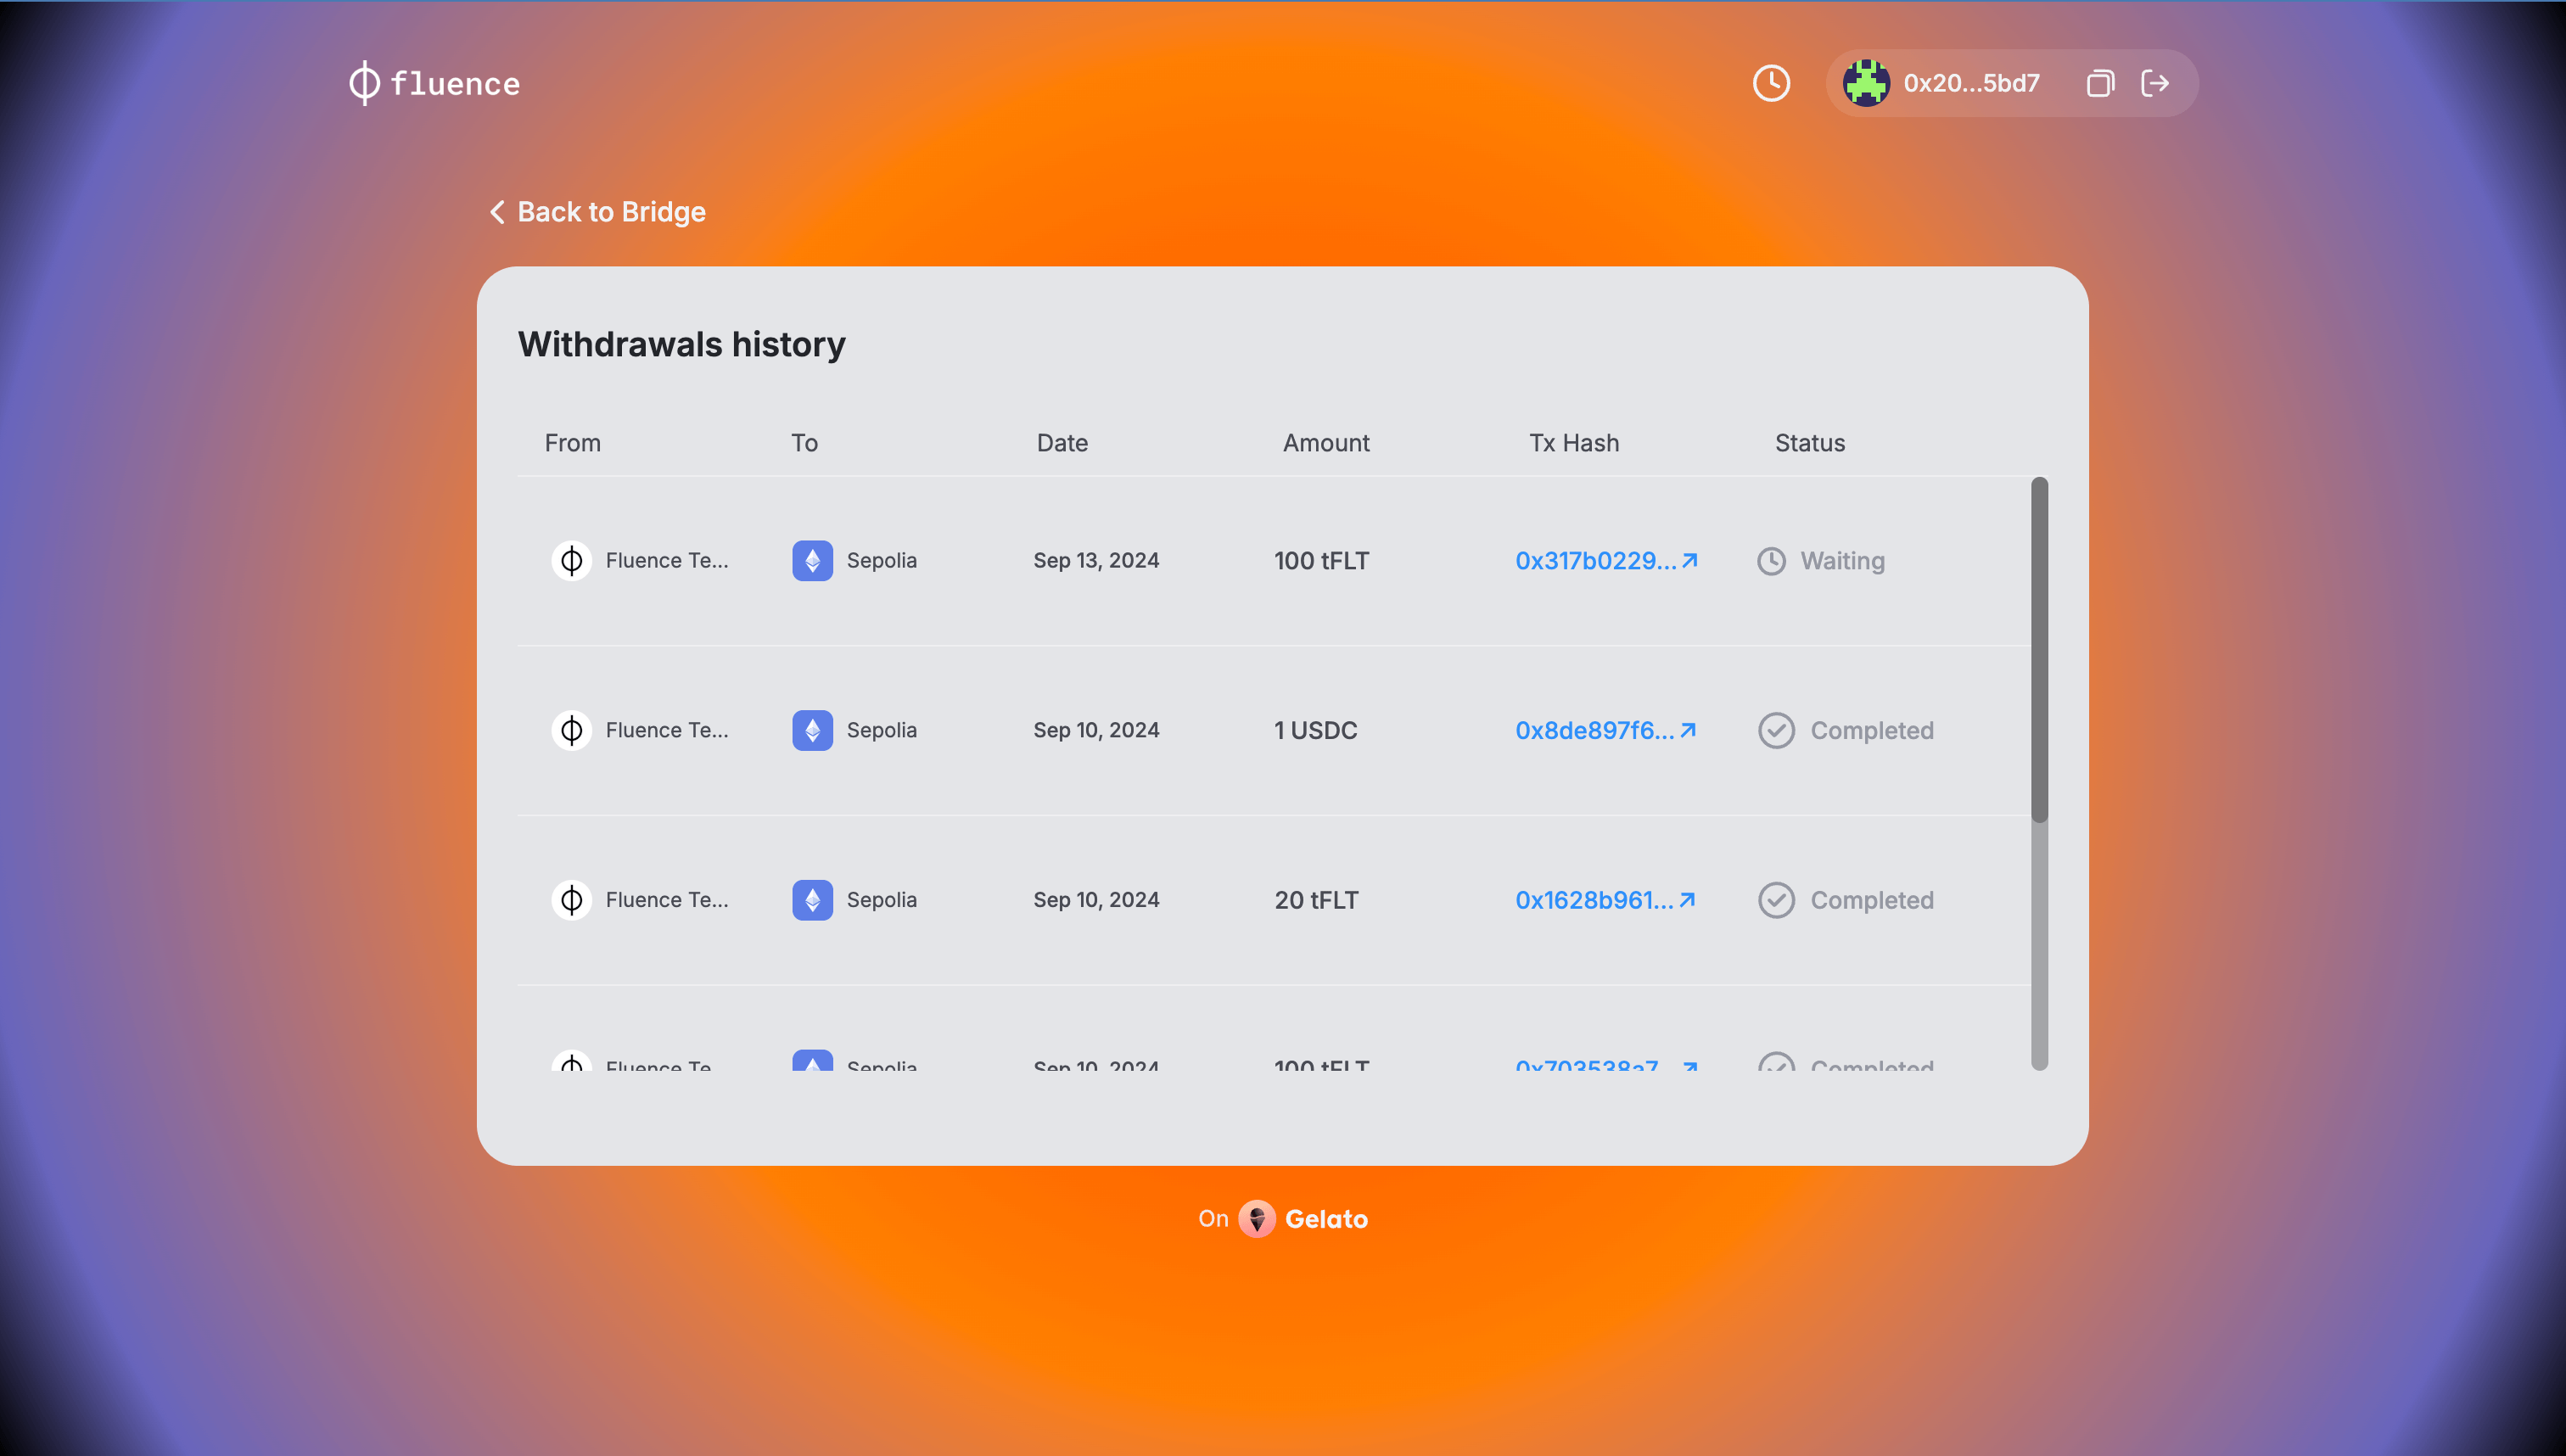Click Back to Bridge navigation link
Viewport: 2566px width, 1456px height.
pos(597,210)
